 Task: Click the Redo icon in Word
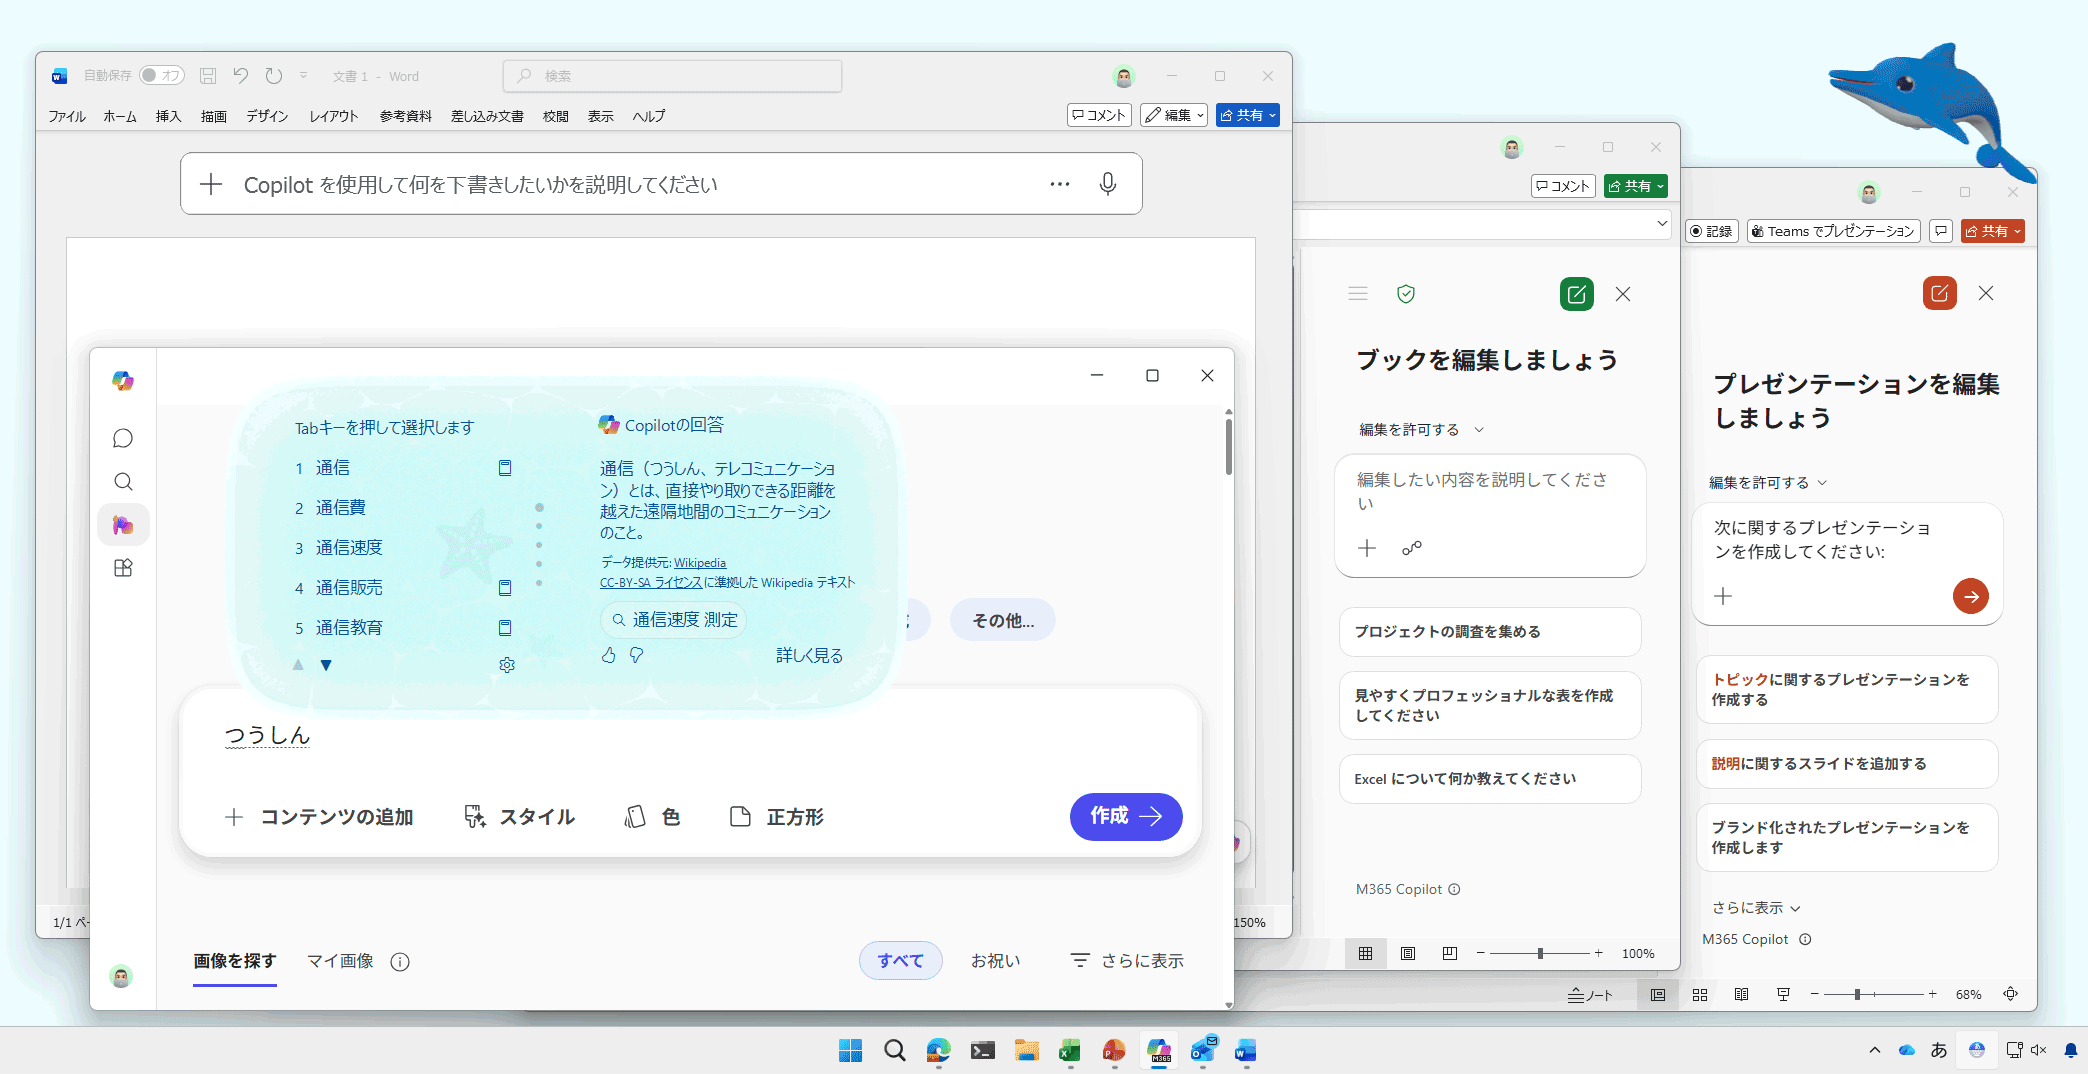pyautogui.click(x=274, y=76)
